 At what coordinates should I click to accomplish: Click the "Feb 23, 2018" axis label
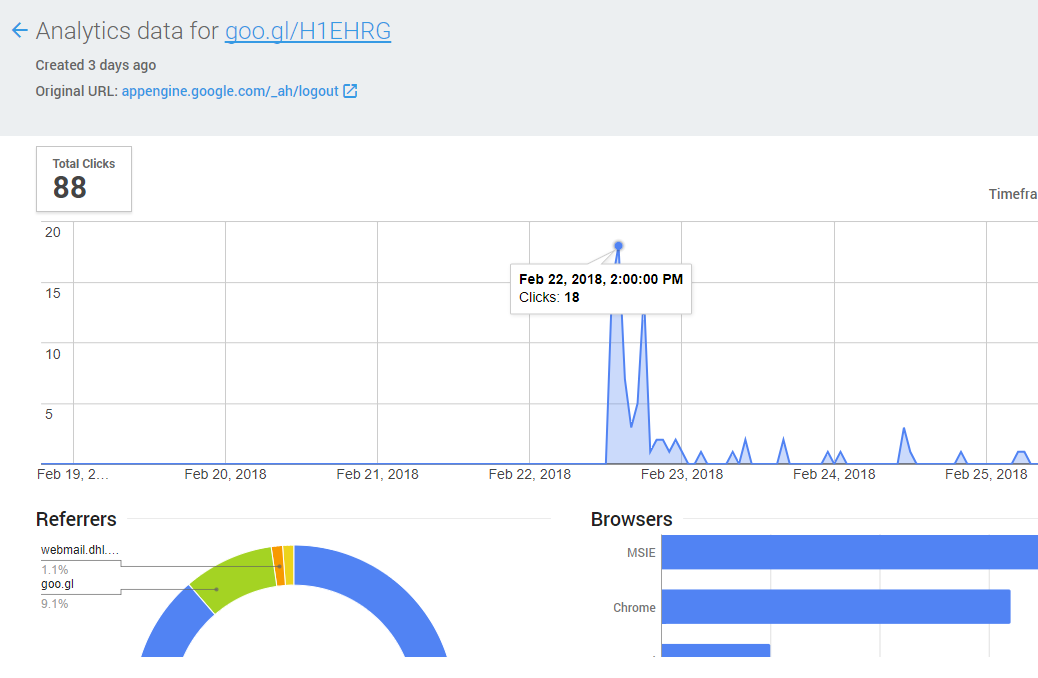[682, 474]
